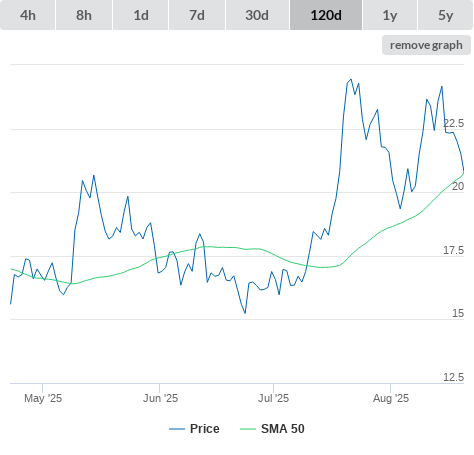Switch chart to 30d range
The image size is (474, 455).
[257, 15]
